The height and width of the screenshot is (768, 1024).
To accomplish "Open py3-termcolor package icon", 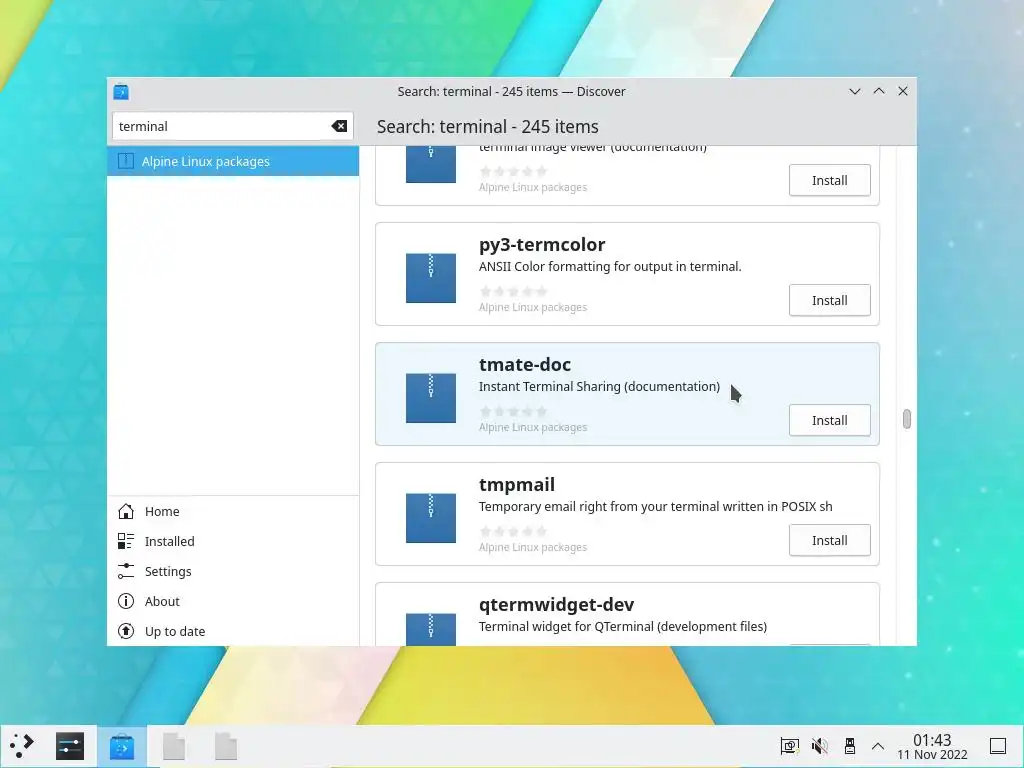I will tap(431, 278).
